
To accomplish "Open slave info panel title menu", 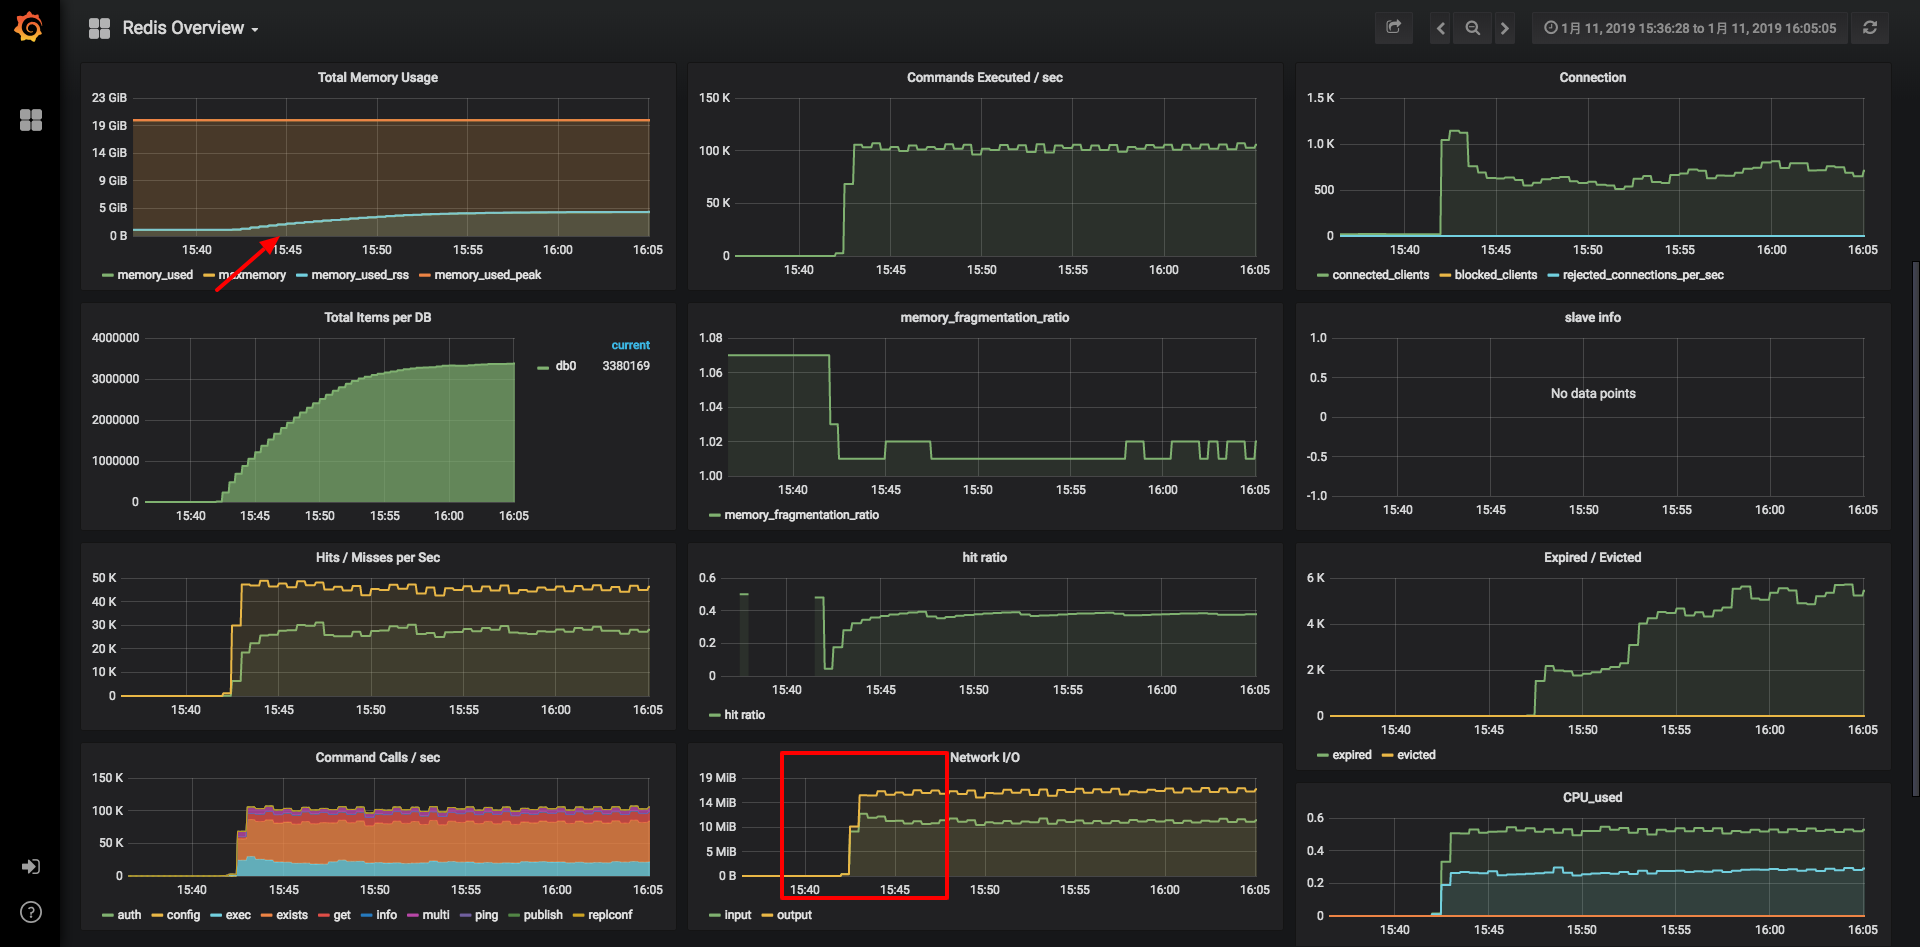I will 1593,317.
